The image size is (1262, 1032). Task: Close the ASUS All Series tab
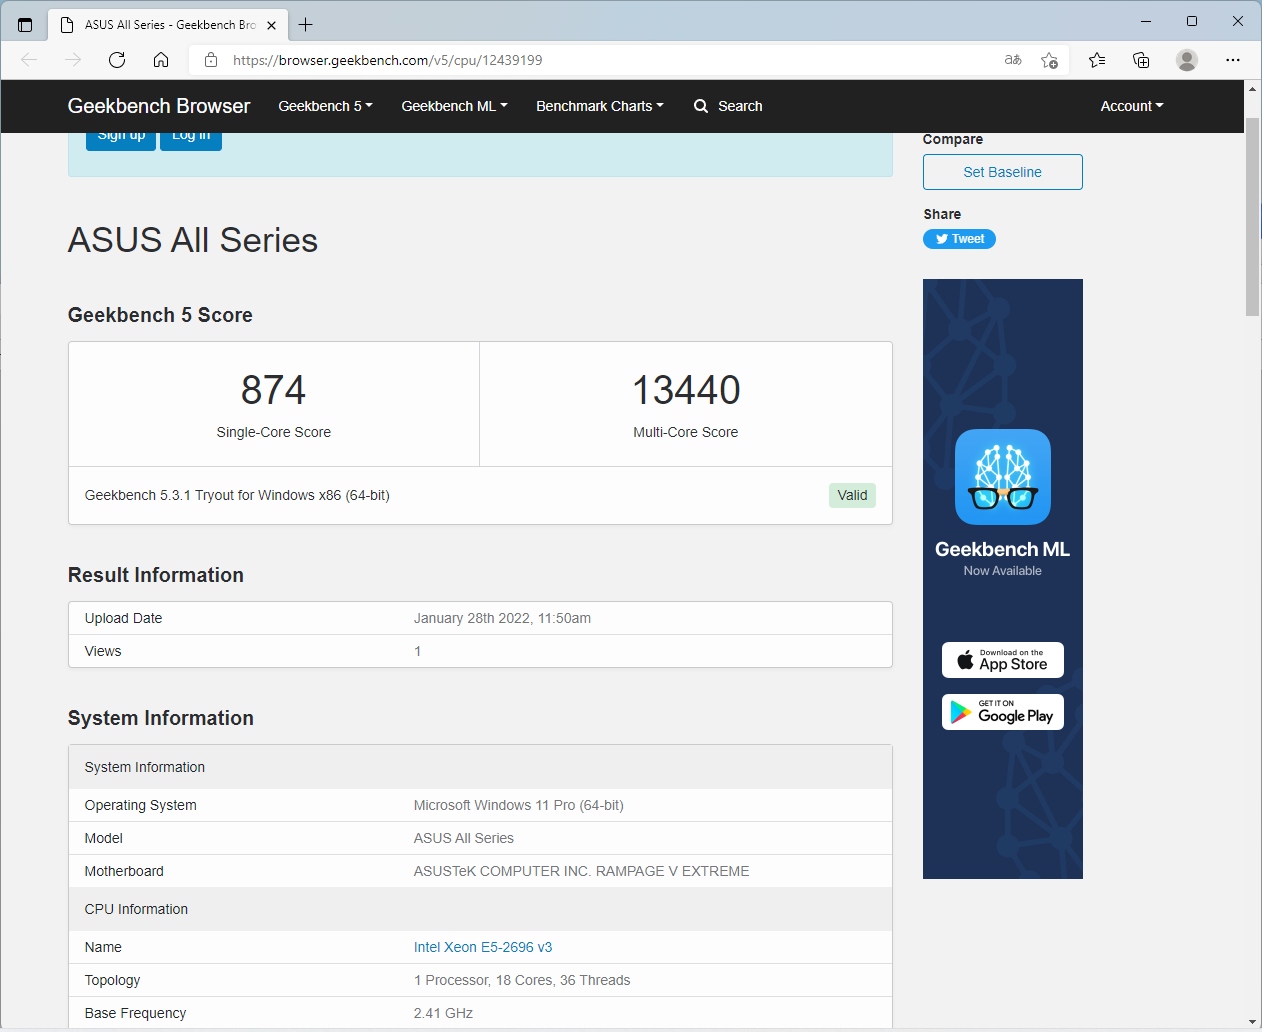(x=271, y=25)
